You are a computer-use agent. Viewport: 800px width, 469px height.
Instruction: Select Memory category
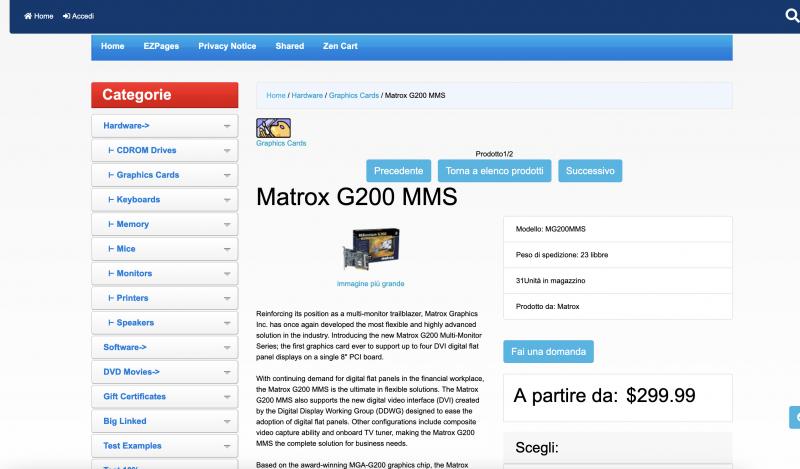tap(129, 224)
